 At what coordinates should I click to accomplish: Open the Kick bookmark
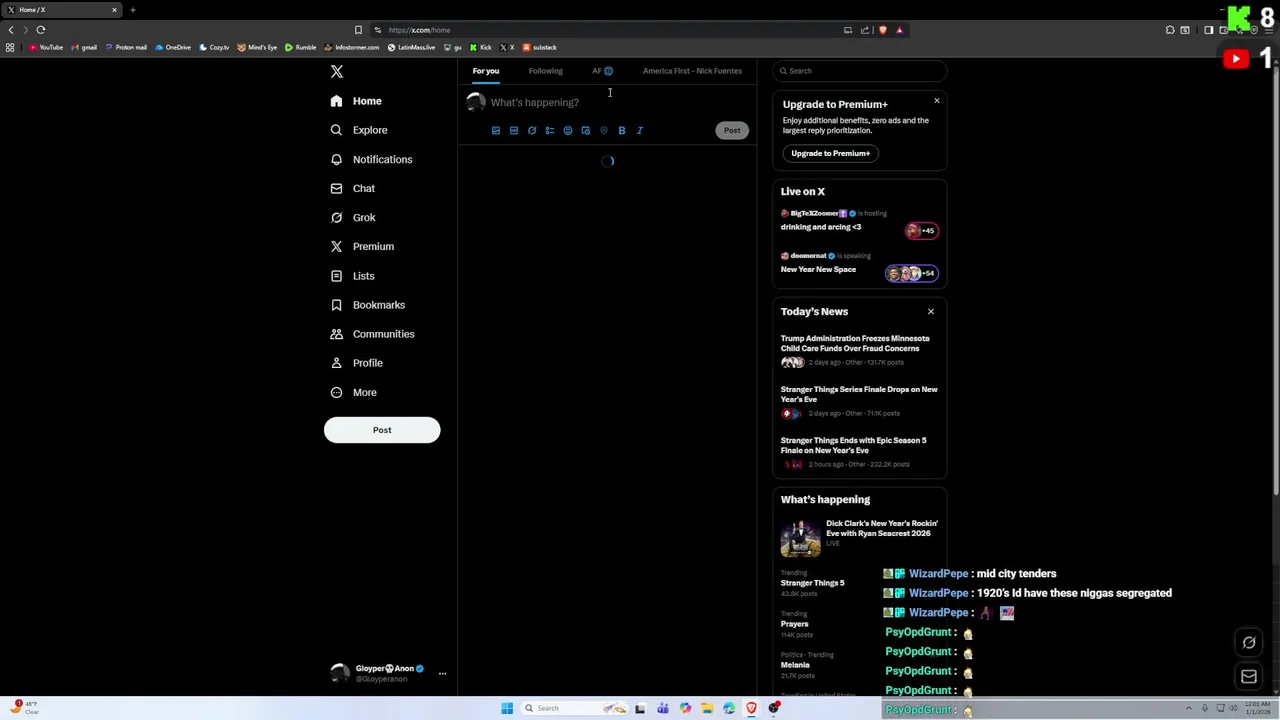[x=481, y=47]
